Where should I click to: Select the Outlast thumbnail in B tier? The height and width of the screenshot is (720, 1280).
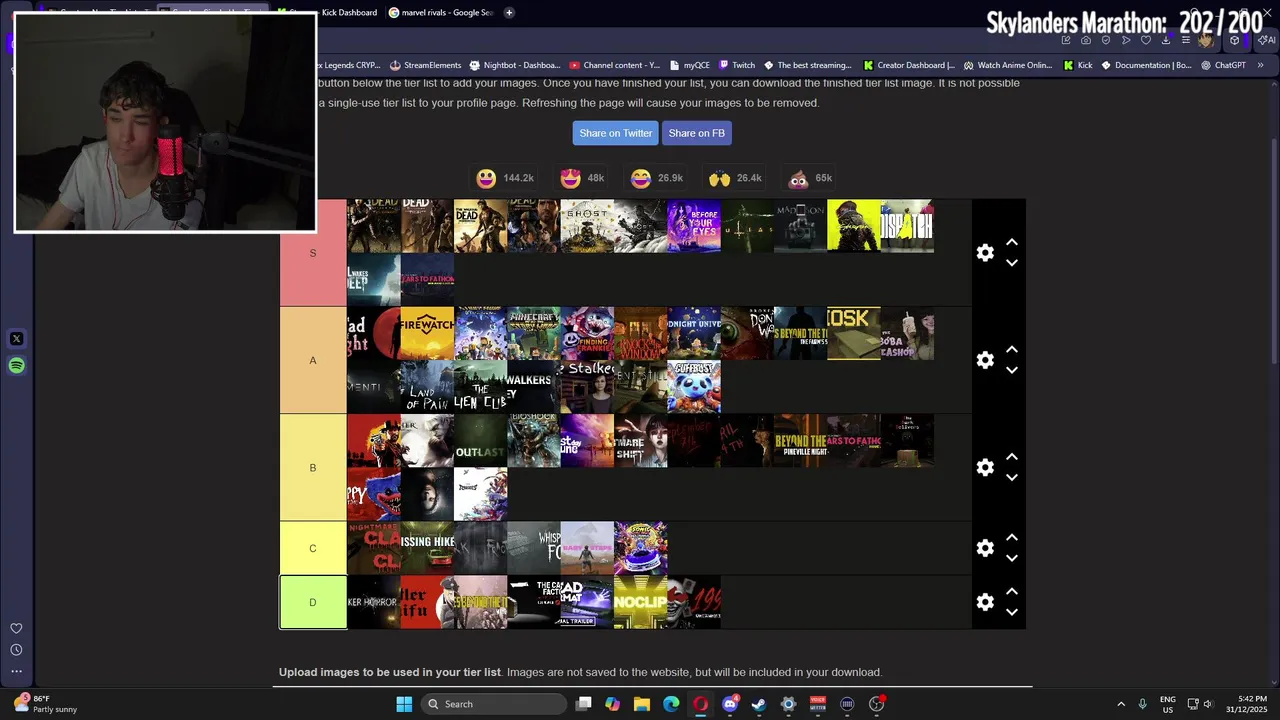pos(481,441)
